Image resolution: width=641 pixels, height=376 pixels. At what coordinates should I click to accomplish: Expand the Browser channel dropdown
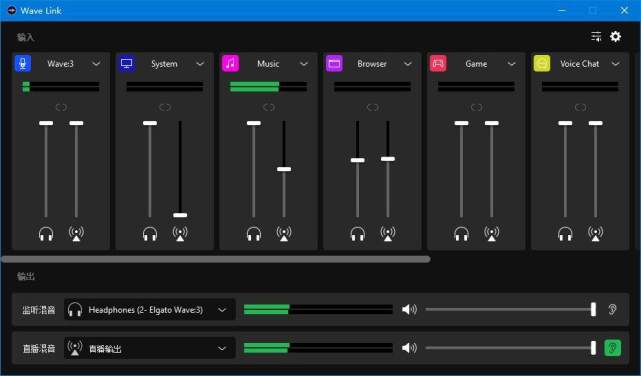click(408, 64)
